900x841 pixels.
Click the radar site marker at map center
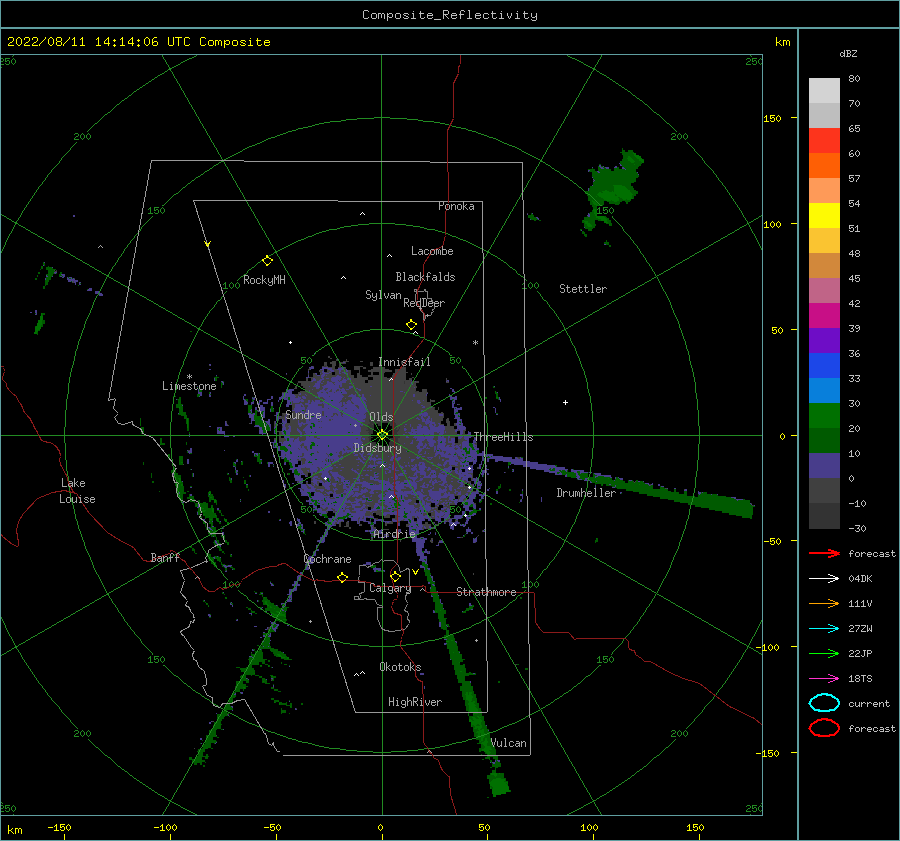[382, 435]
